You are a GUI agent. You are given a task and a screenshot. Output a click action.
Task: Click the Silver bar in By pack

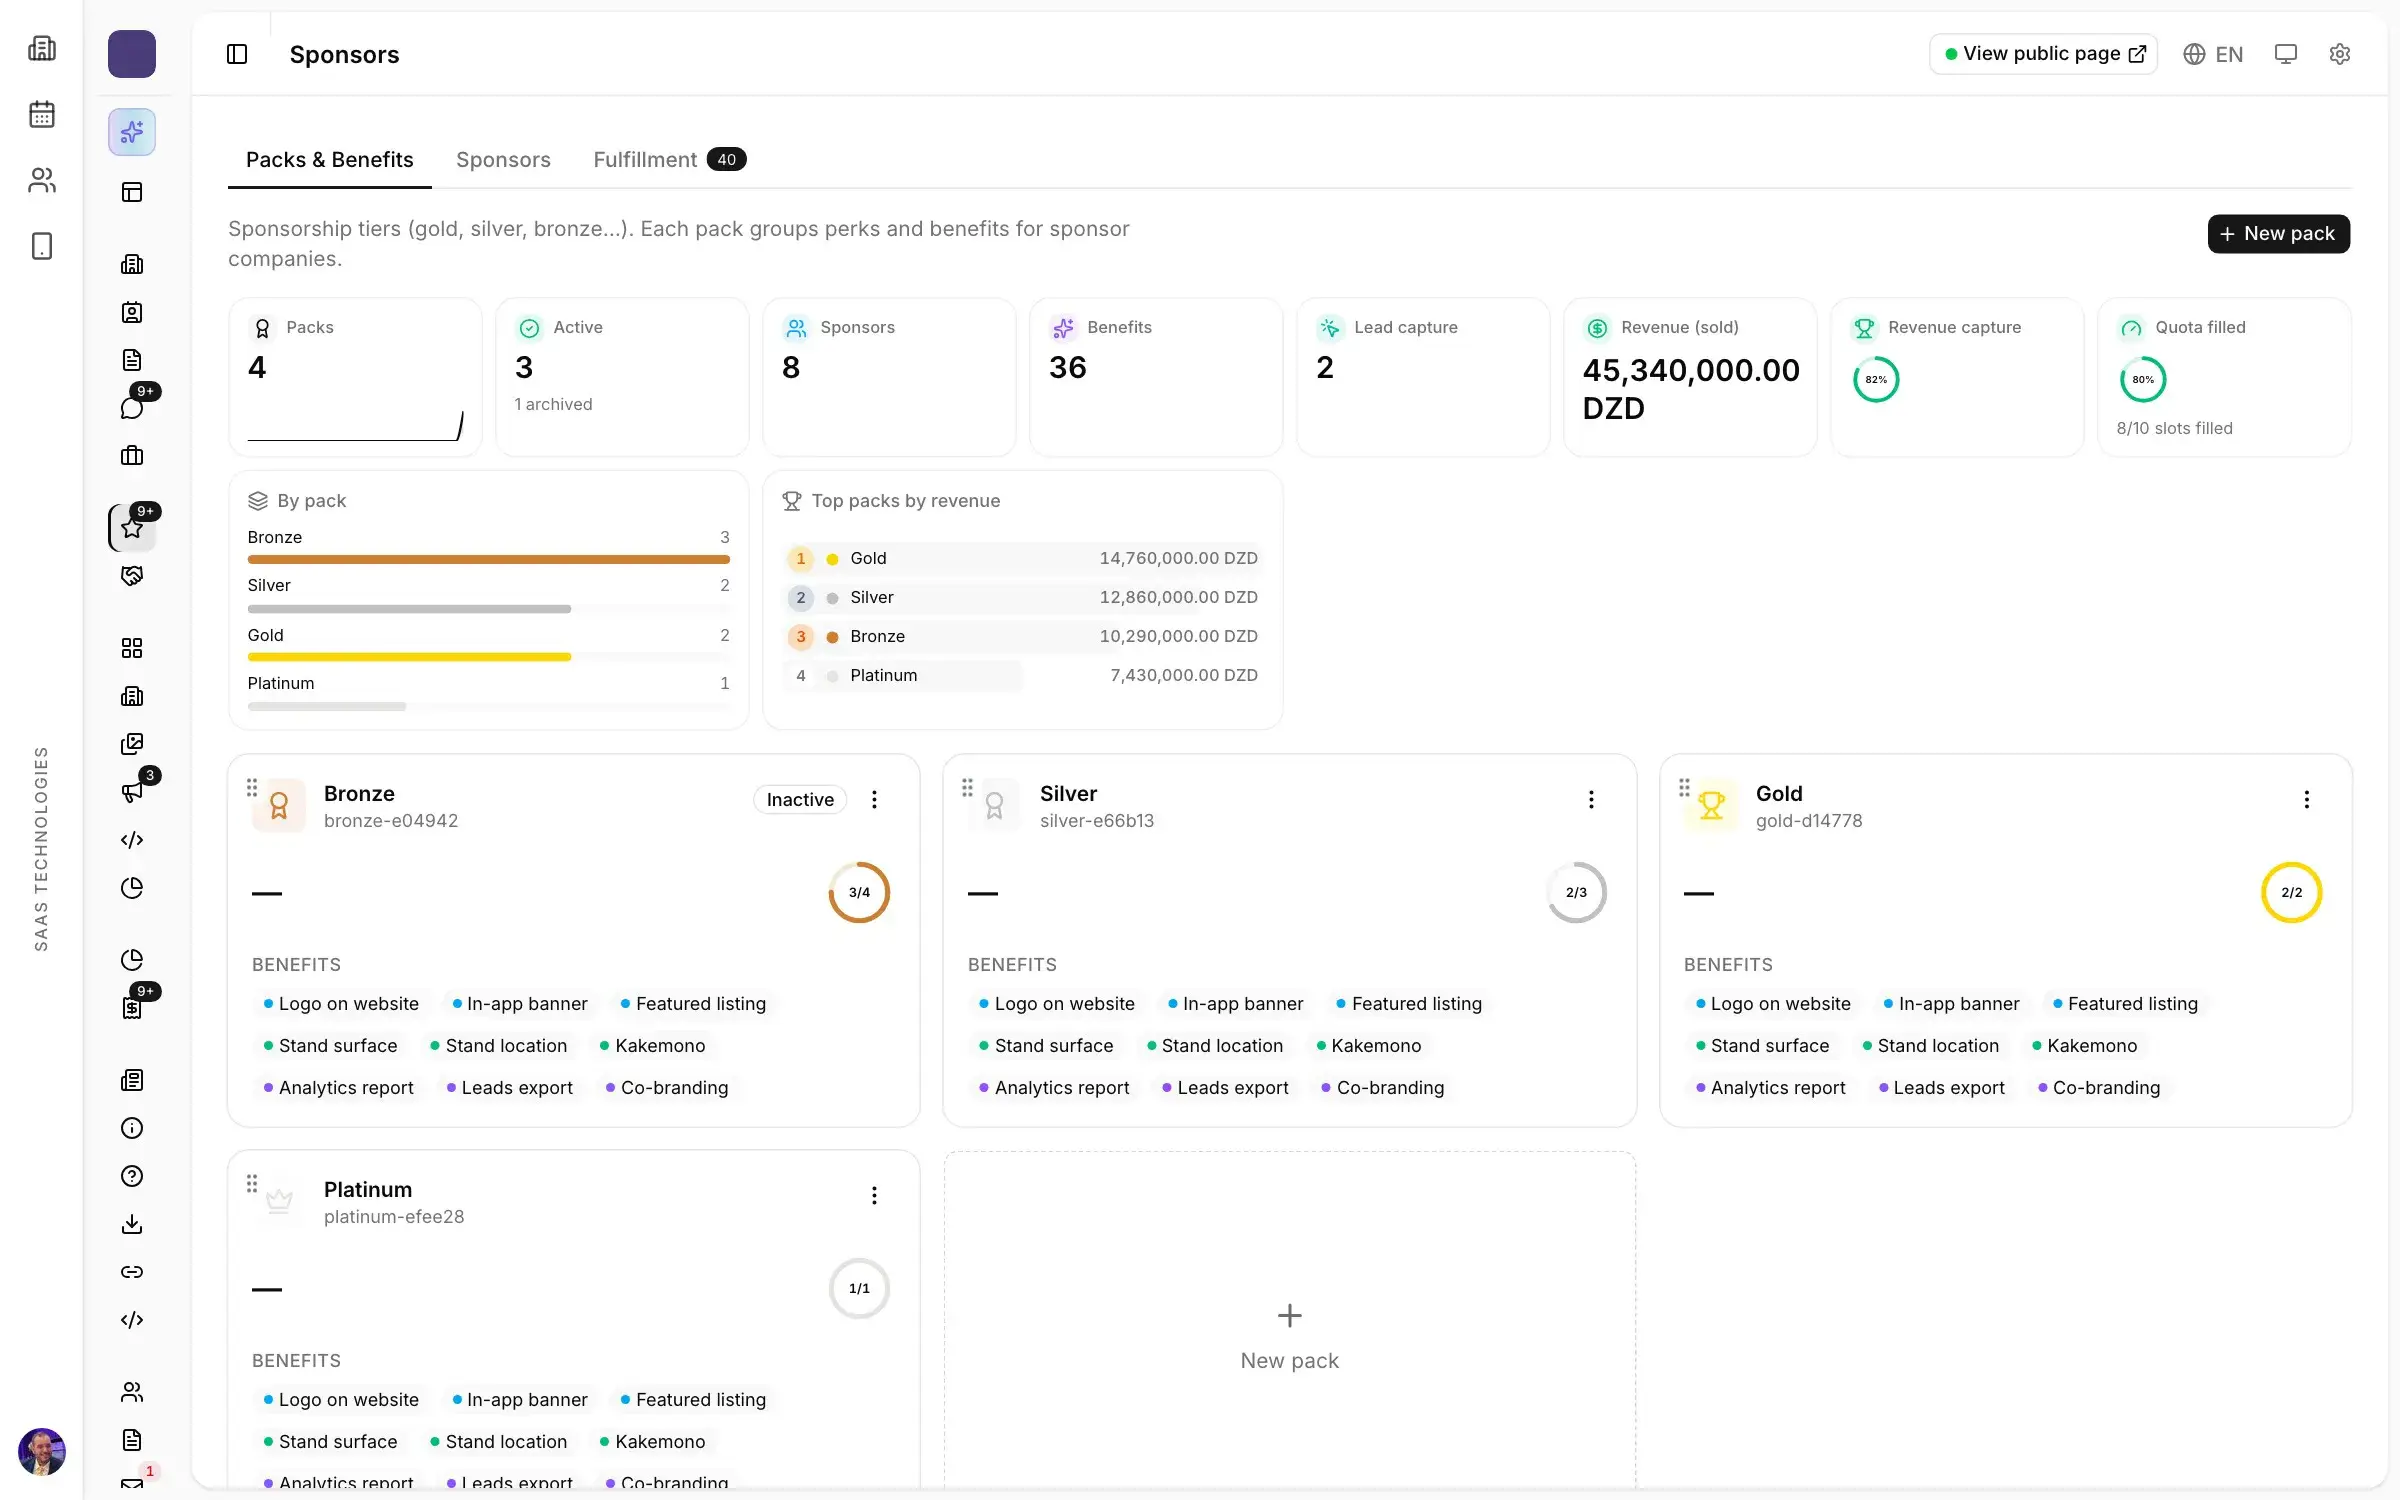409,609
